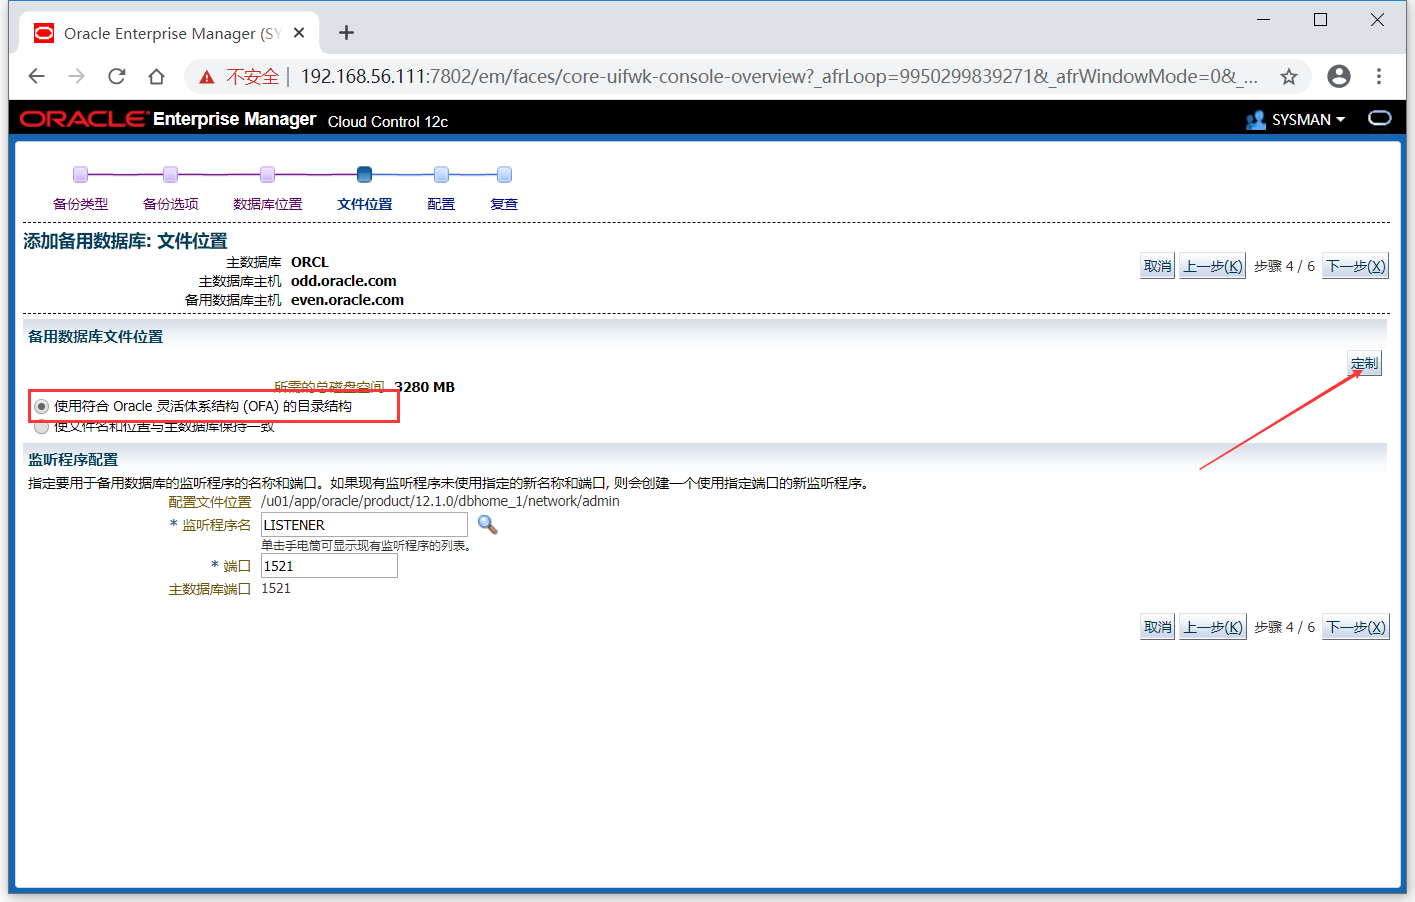
Task: Click the even.oracle.com standby host text
Action: tap(347, 300)
